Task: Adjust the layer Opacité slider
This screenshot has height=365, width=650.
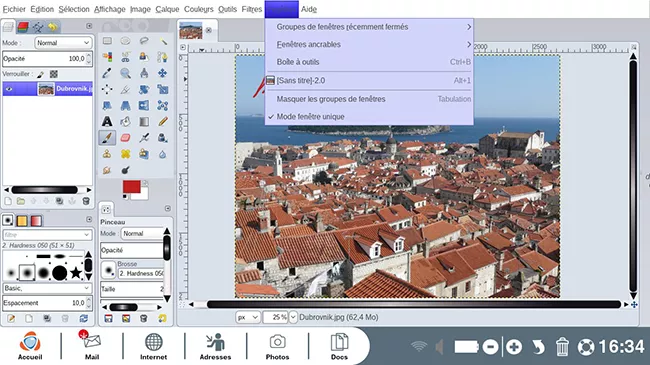Action: 47,58
